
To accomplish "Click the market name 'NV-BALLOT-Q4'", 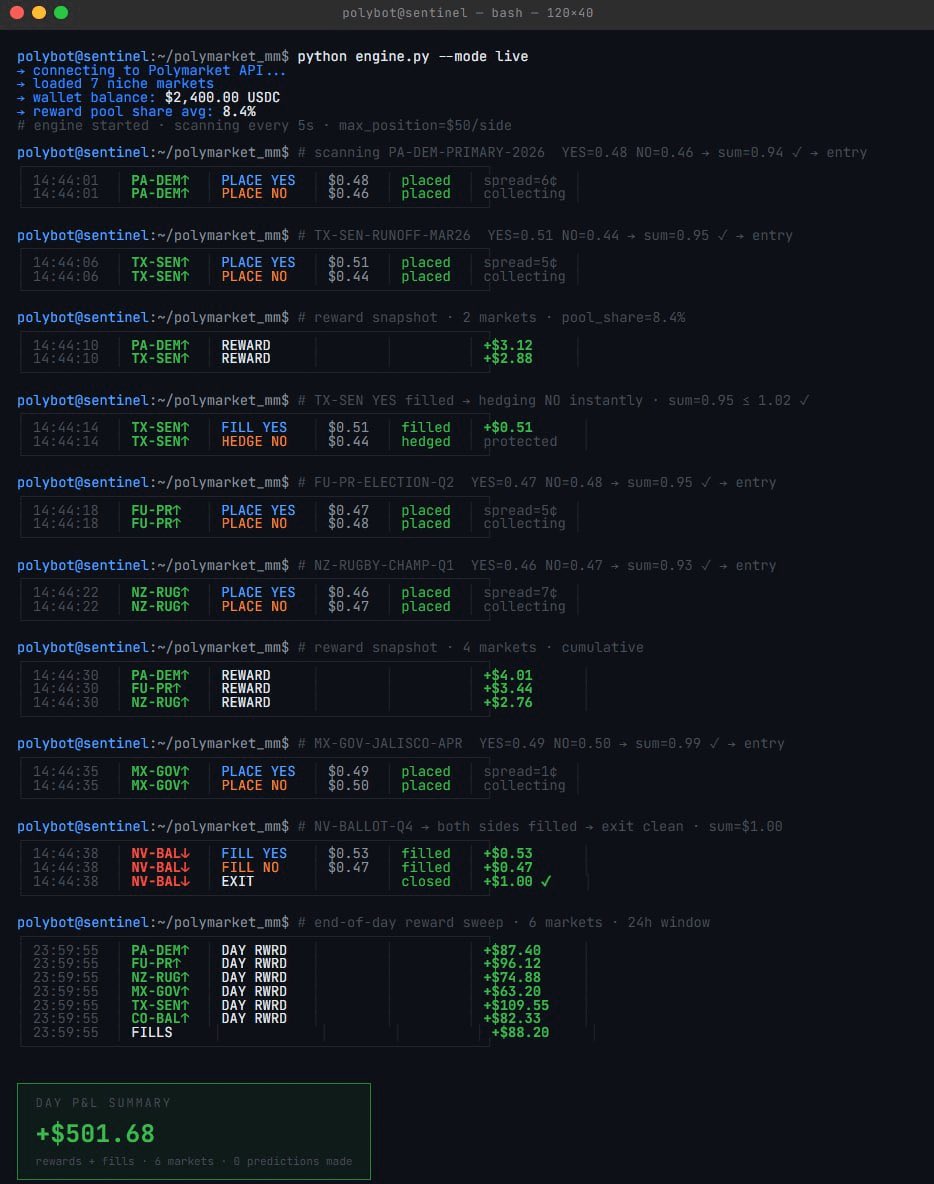I will (363, 827).
